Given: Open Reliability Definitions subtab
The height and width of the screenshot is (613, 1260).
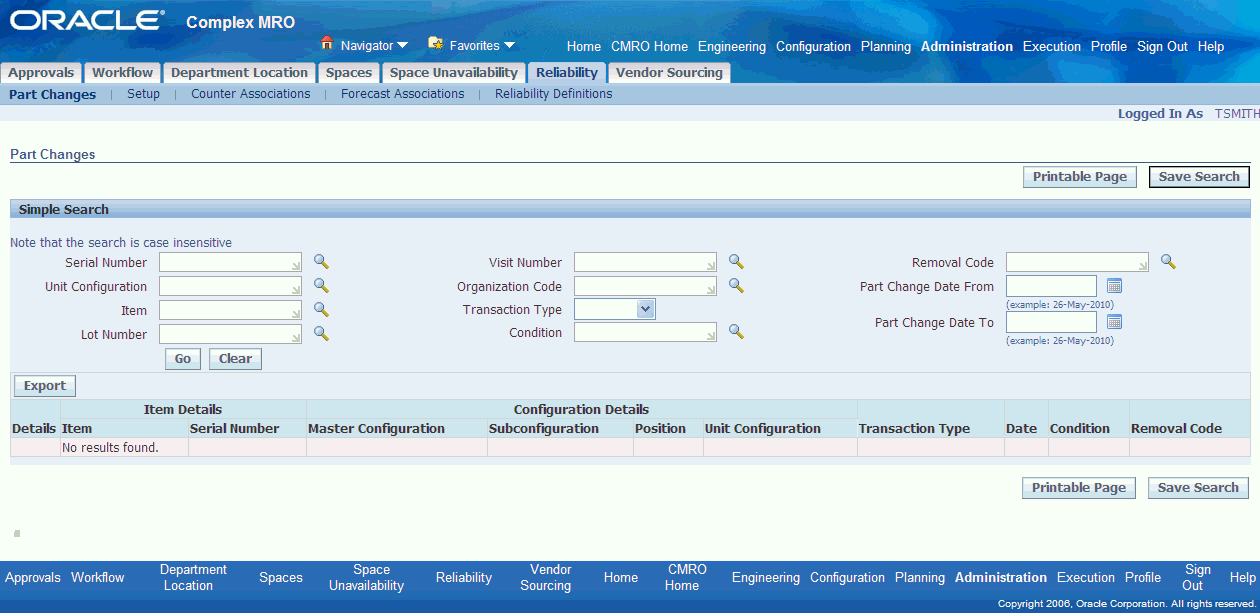Looking at the screenshot, I should pos(554,94).
